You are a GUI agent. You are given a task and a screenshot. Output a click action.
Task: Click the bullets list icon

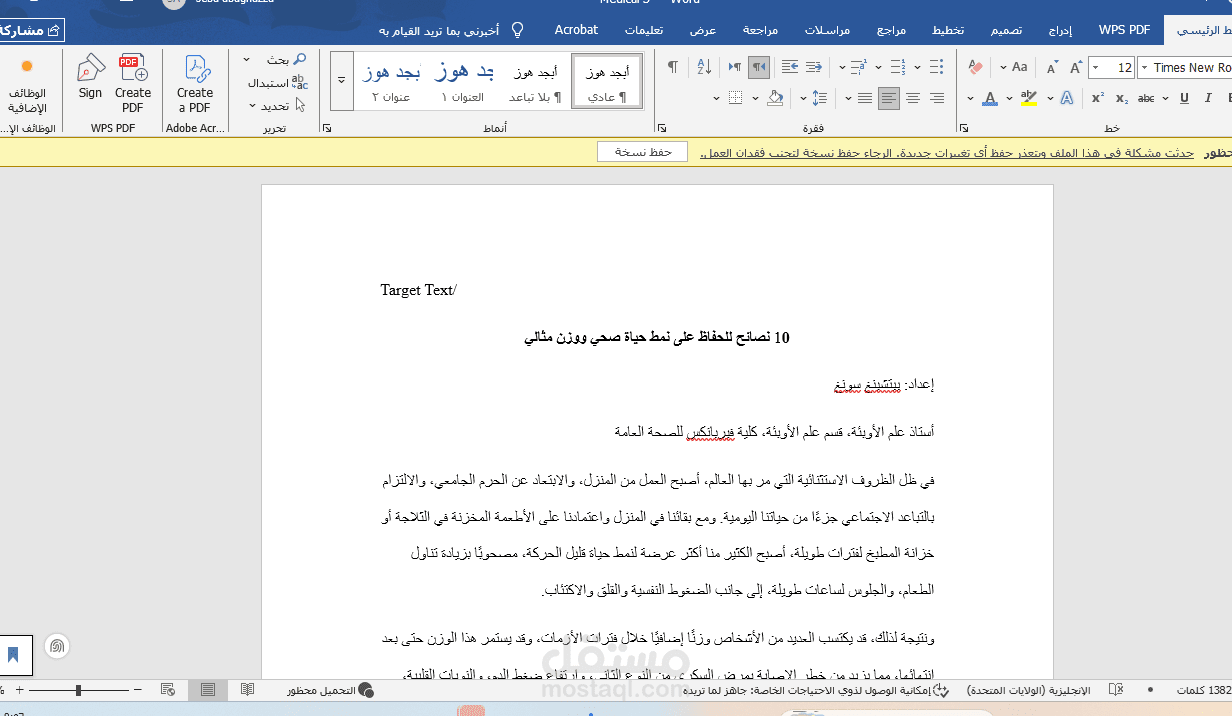[936, 67]
